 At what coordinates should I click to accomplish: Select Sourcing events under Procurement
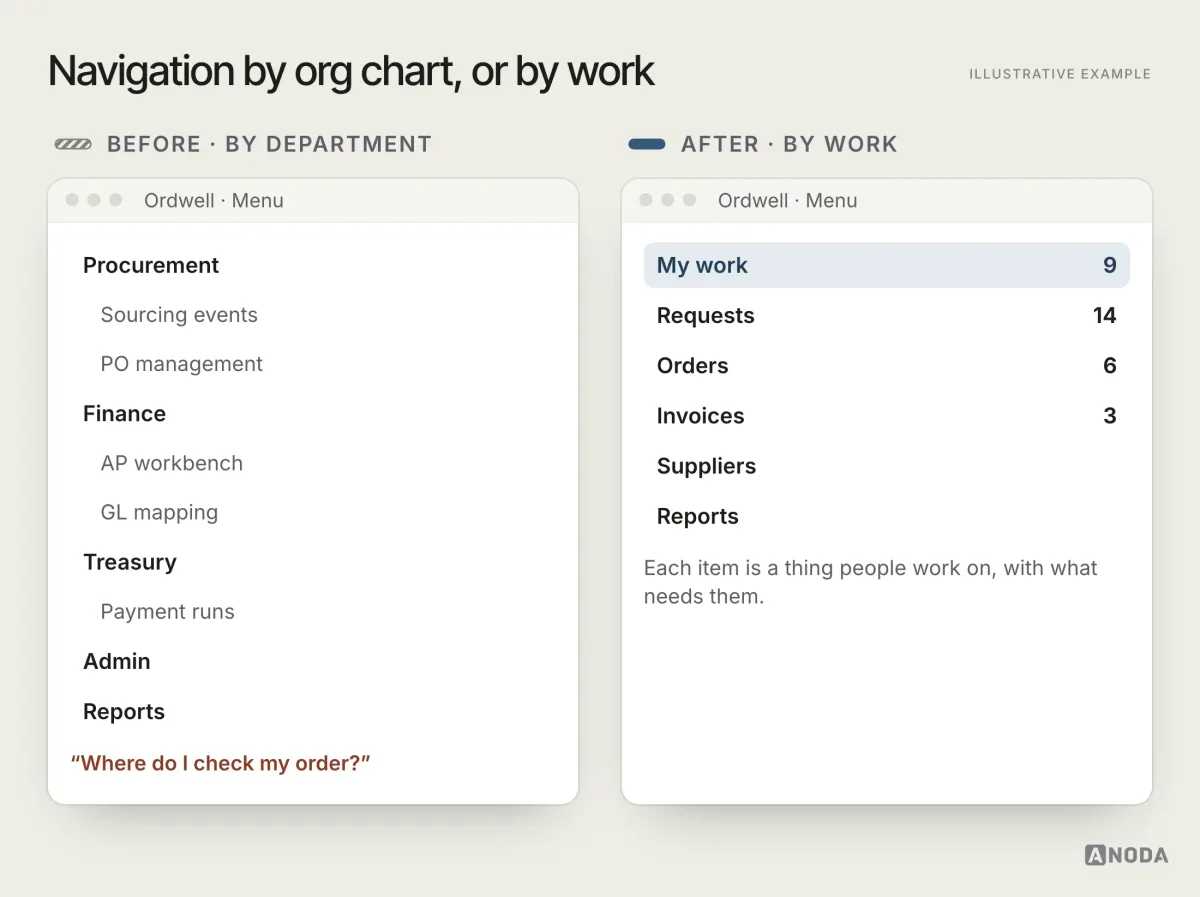tap(179, 315)
